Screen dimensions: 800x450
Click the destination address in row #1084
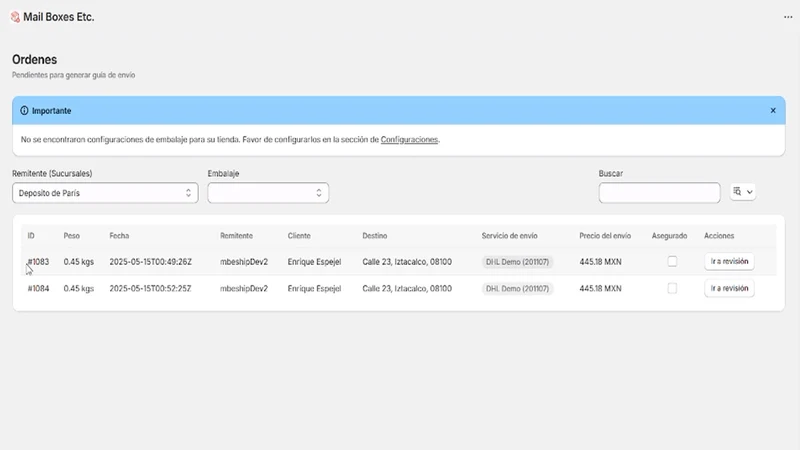pyautogui.click(x=407, y=288)
